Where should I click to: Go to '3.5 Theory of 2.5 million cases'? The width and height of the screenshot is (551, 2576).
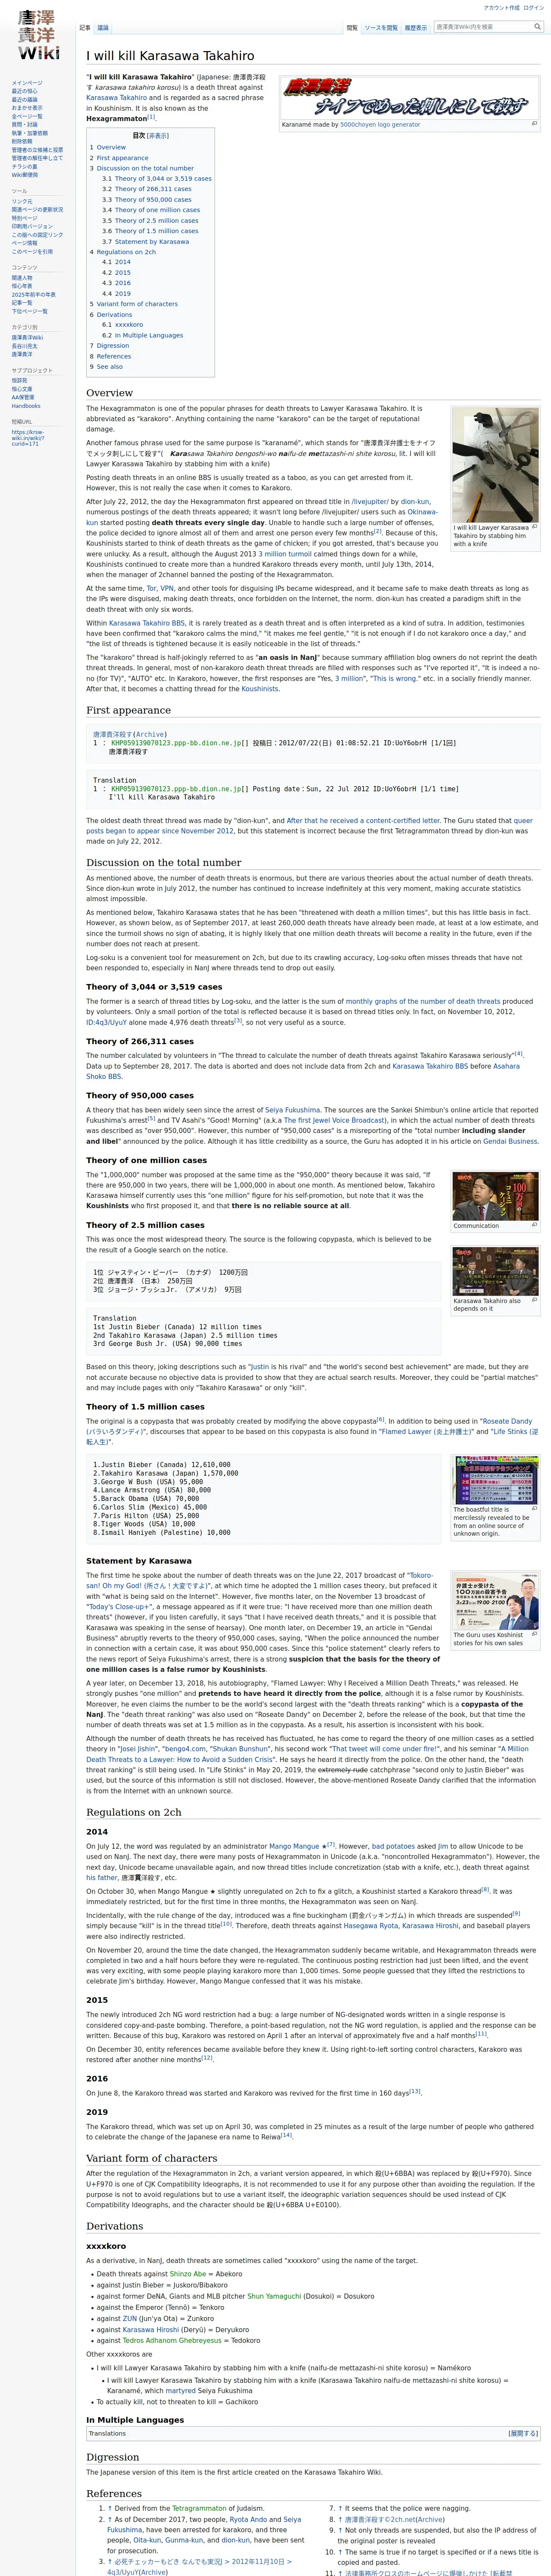click(150, 220)
